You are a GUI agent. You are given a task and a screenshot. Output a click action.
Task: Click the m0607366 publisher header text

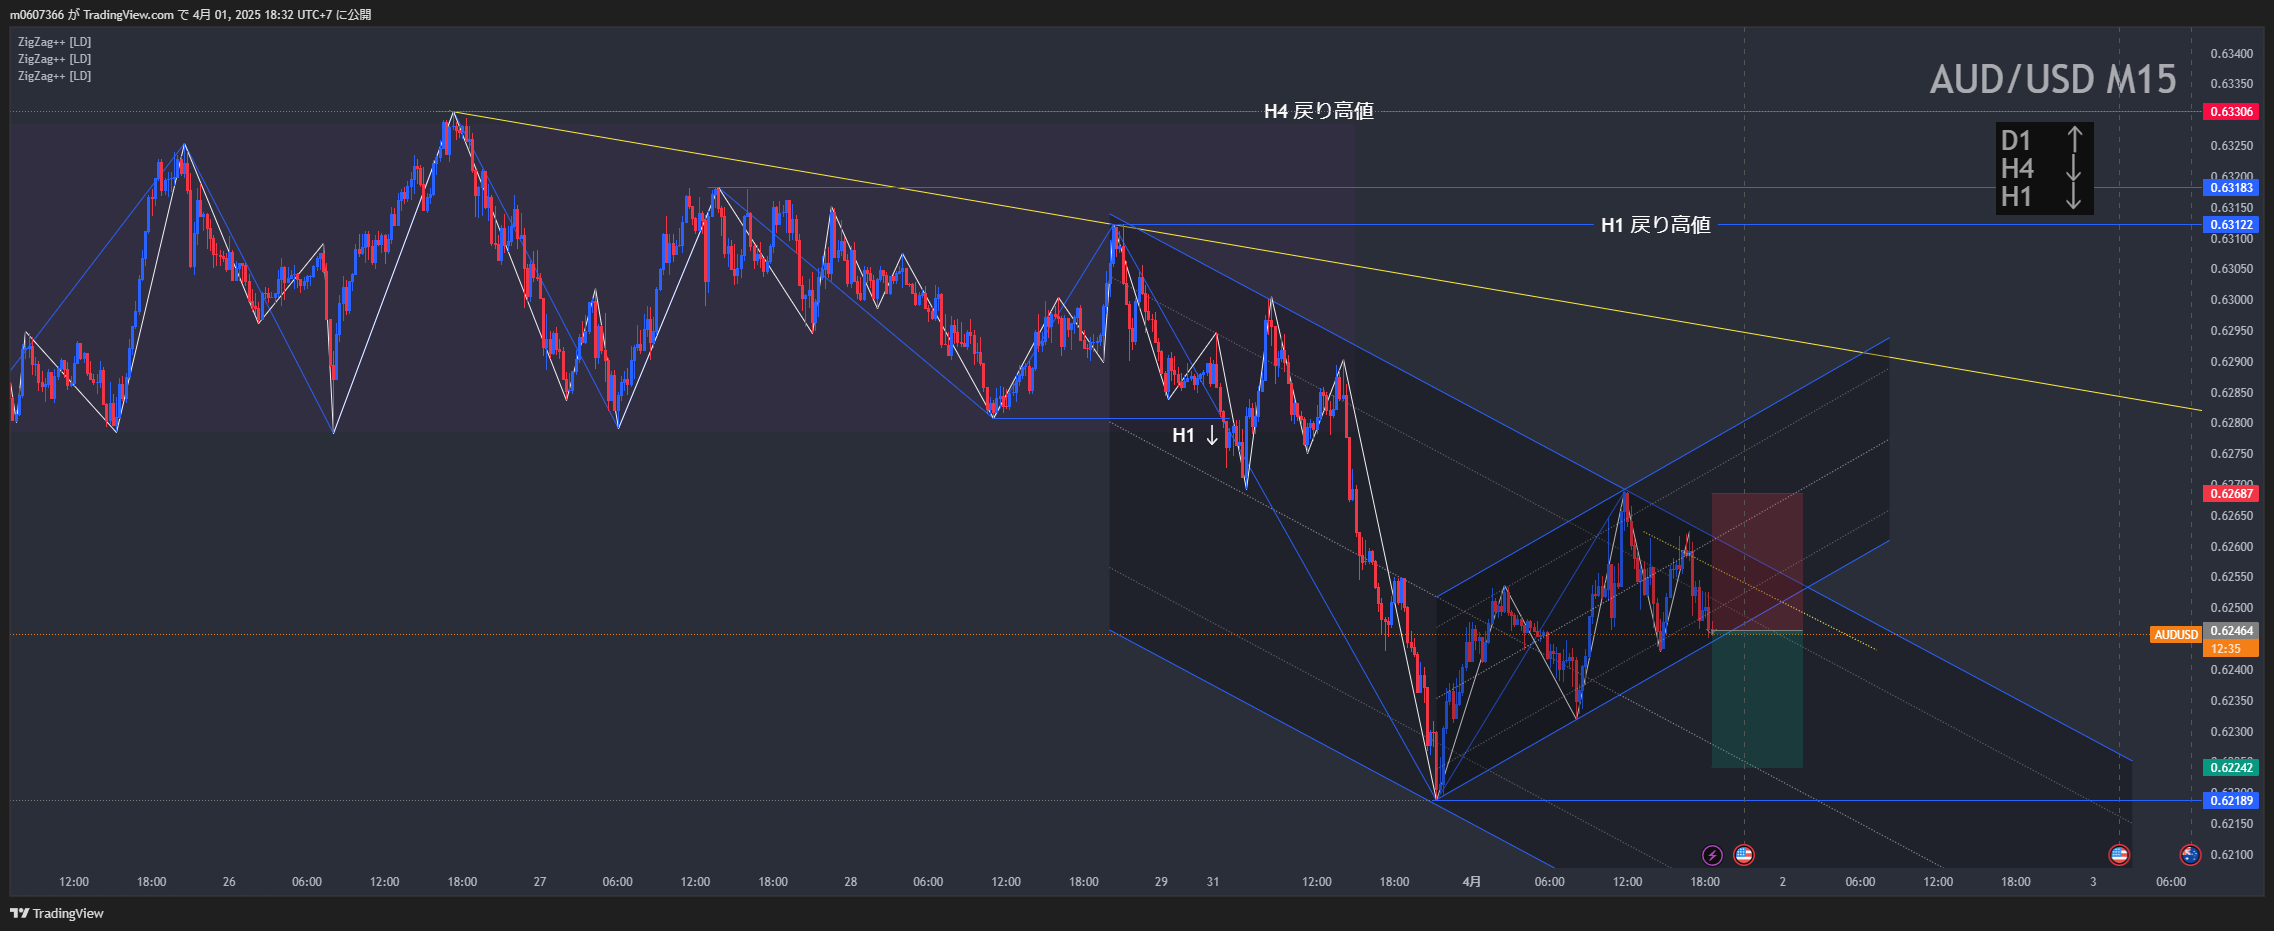190,15
